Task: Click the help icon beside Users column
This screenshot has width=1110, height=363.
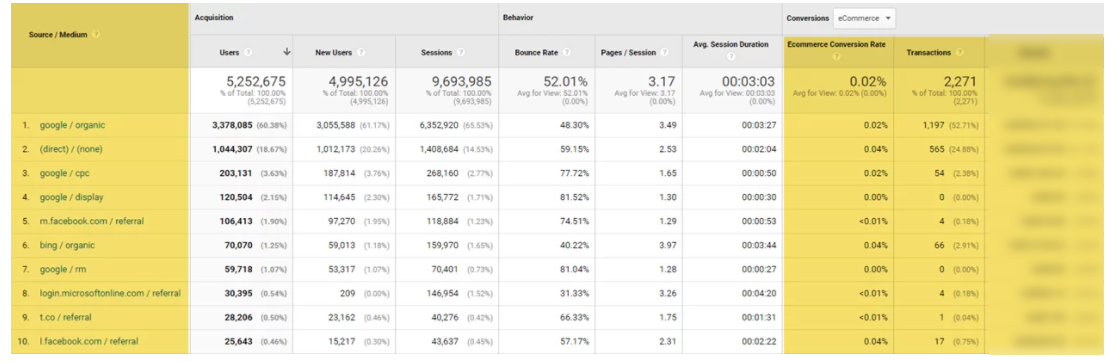Action: pos(248,52)
